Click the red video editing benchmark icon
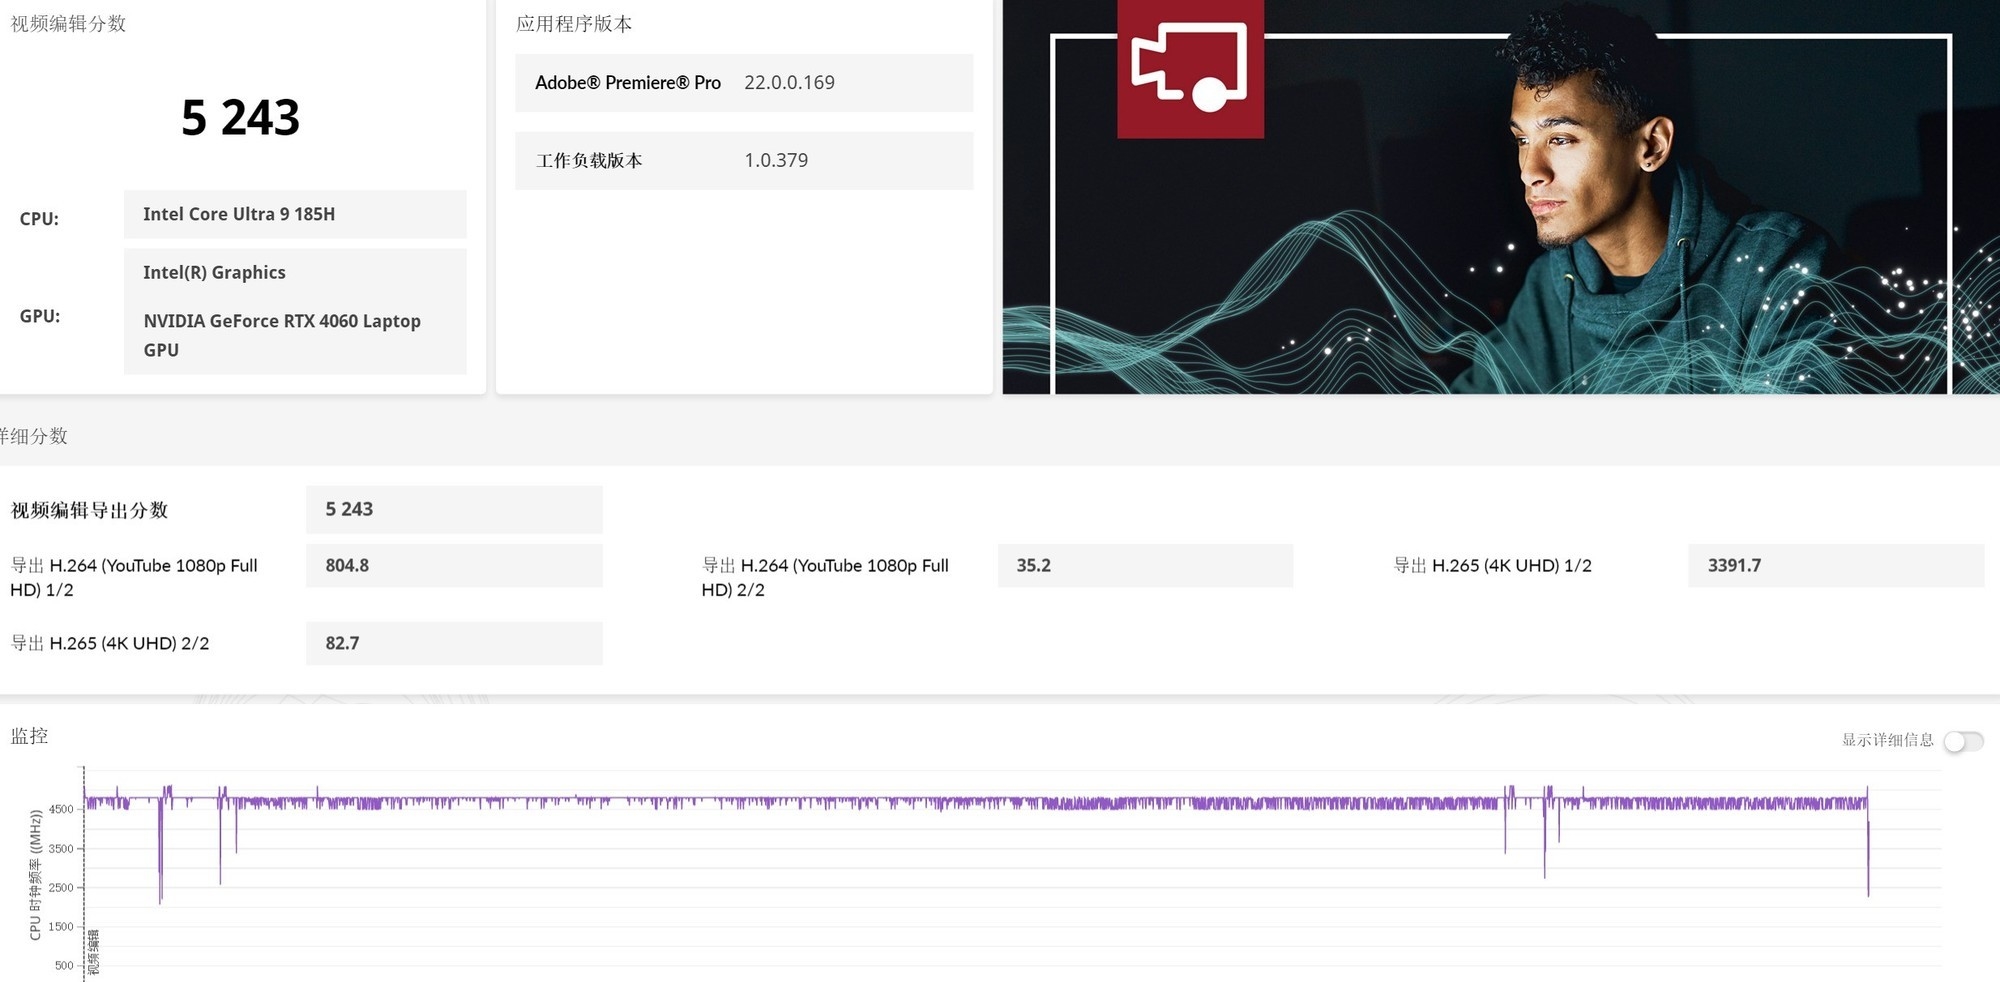 [1190, 68]
